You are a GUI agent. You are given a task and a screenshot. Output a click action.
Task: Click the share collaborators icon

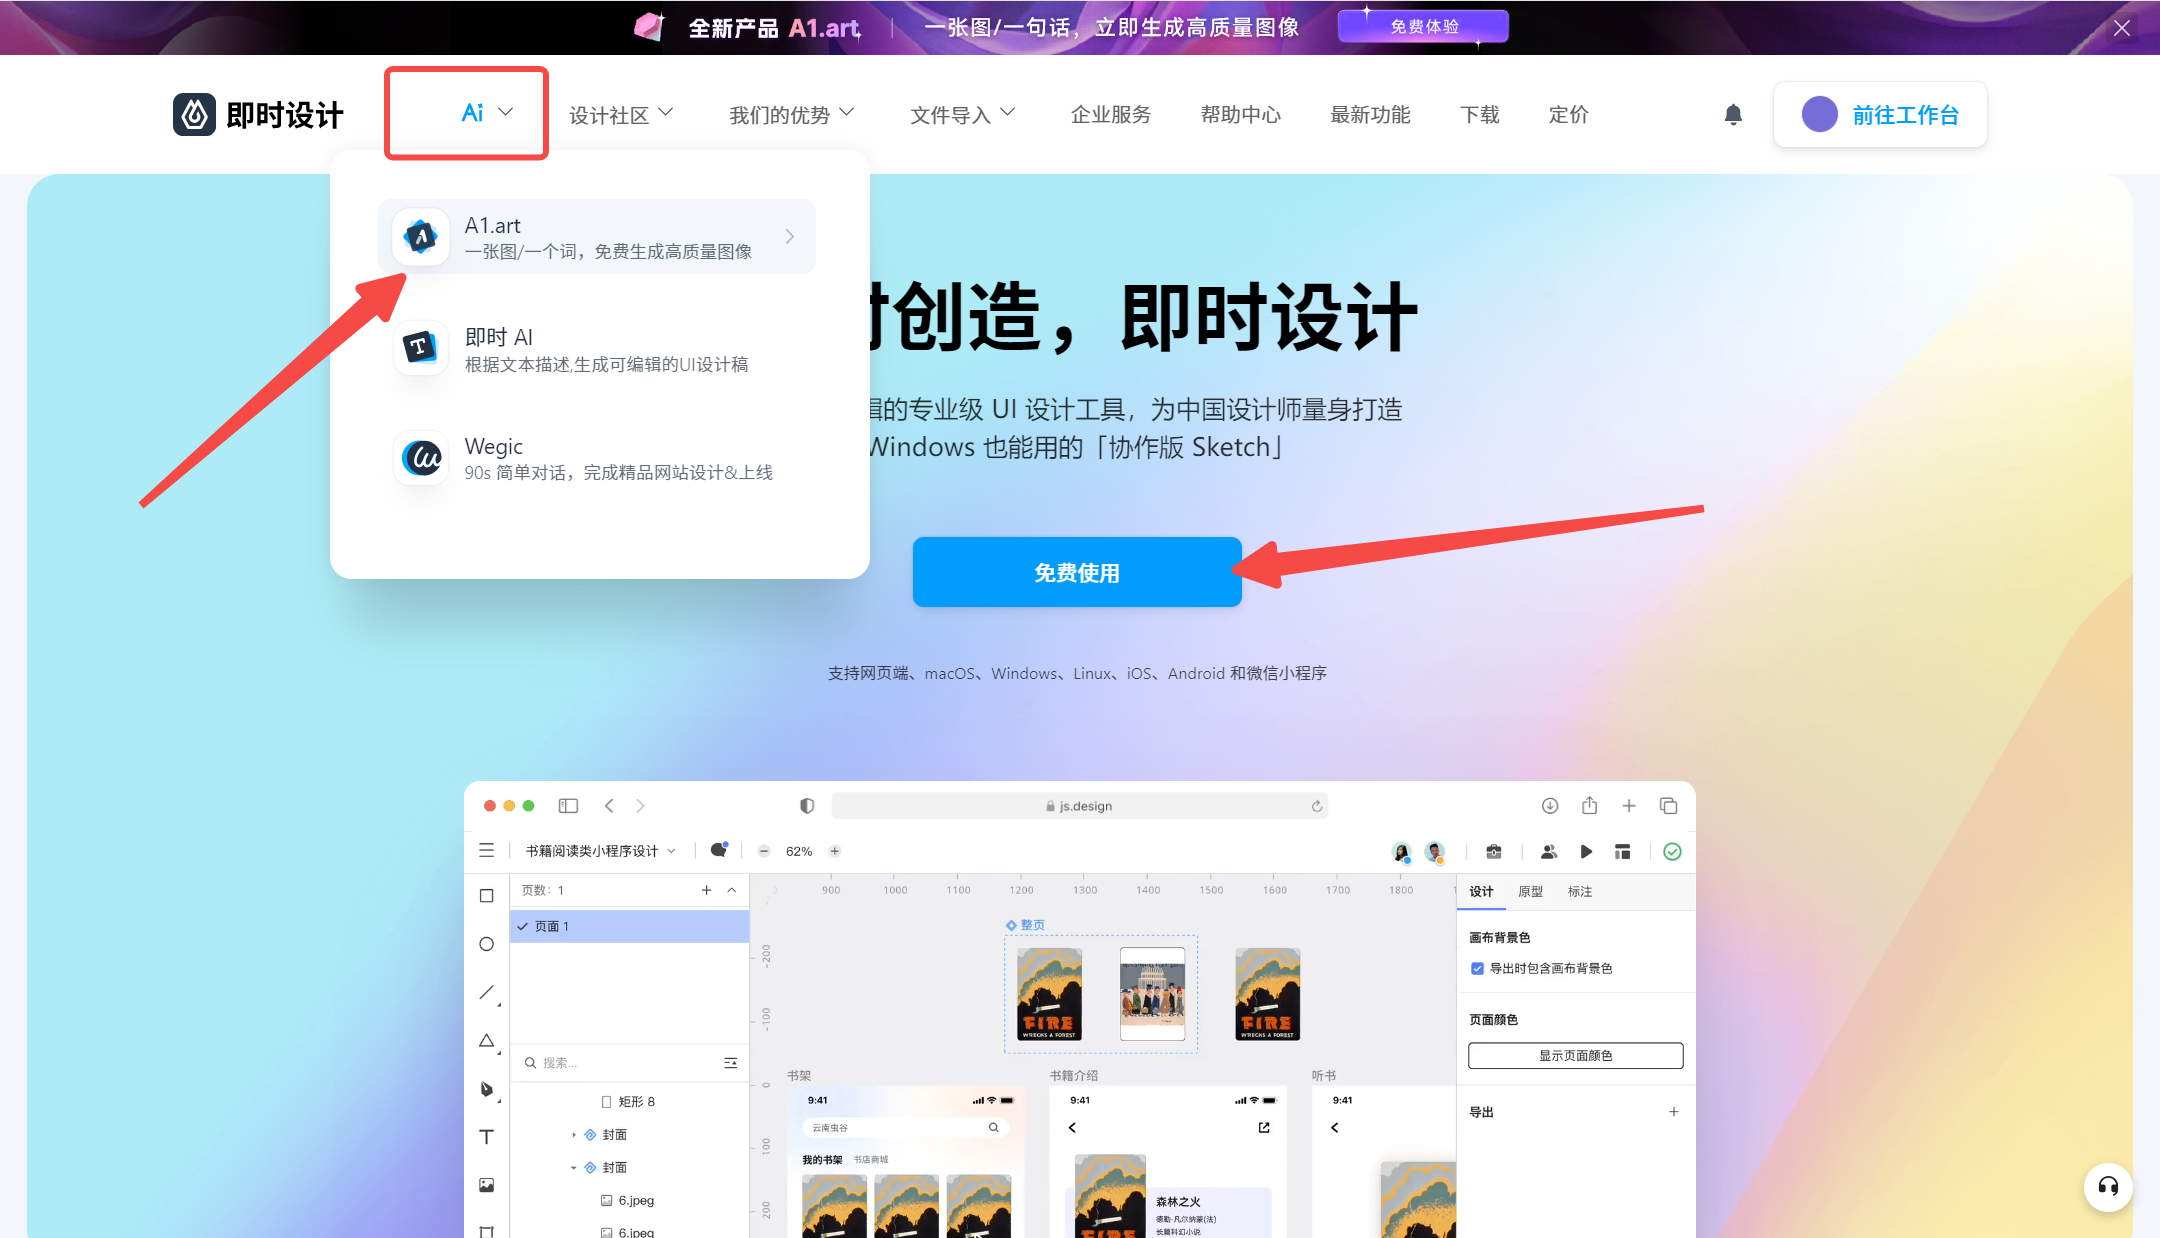point(1549,852)
